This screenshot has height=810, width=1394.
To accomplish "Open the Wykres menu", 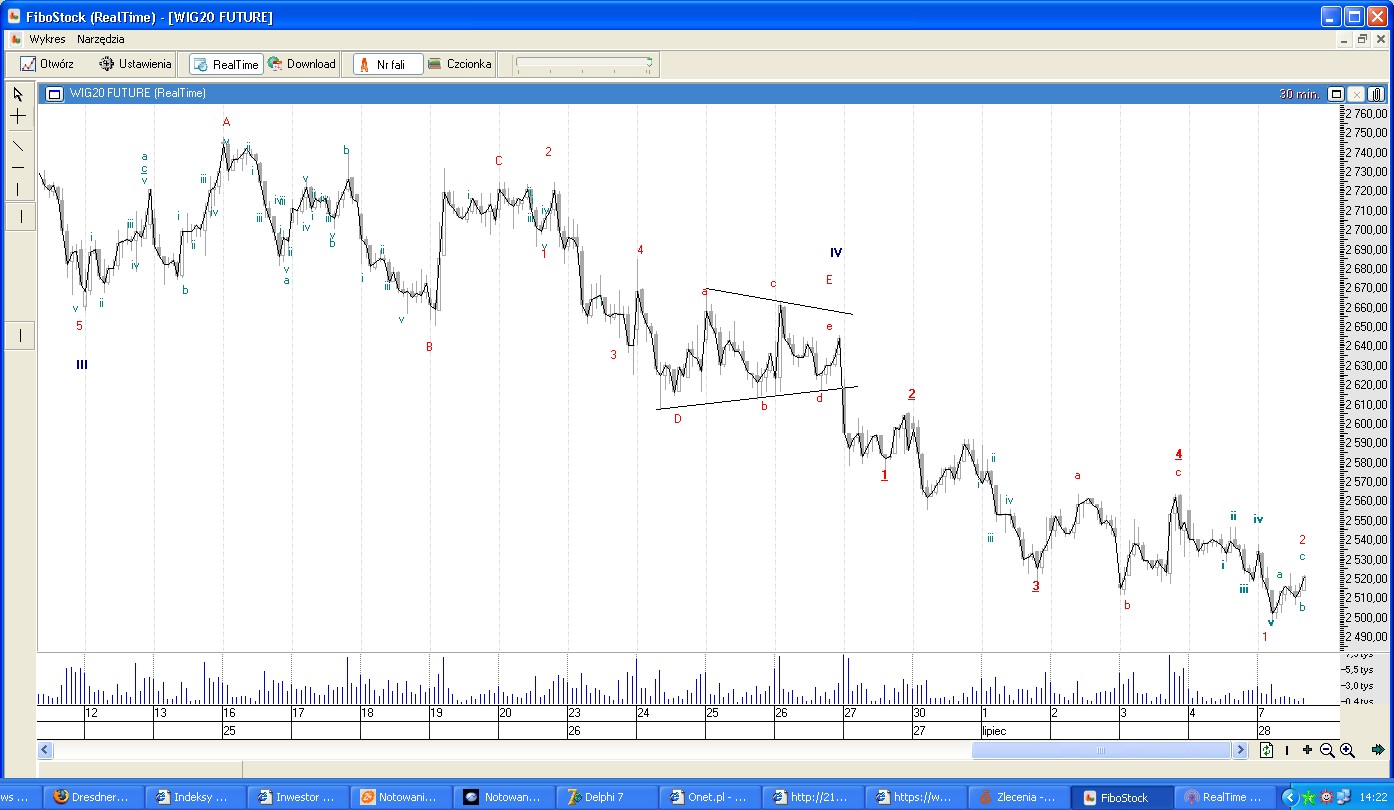I will click(47, 39).
